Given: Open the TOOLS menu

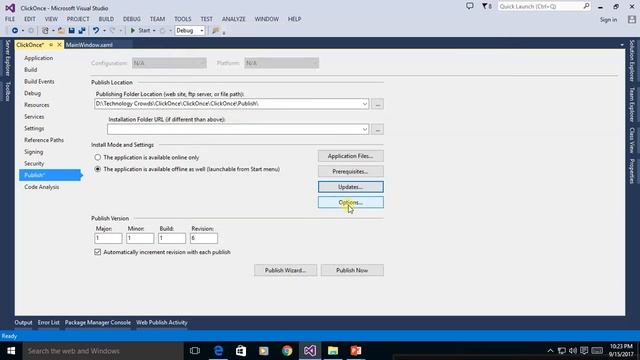Looking at the screenshot, I should pyautogui.click(x=182, y=19).
